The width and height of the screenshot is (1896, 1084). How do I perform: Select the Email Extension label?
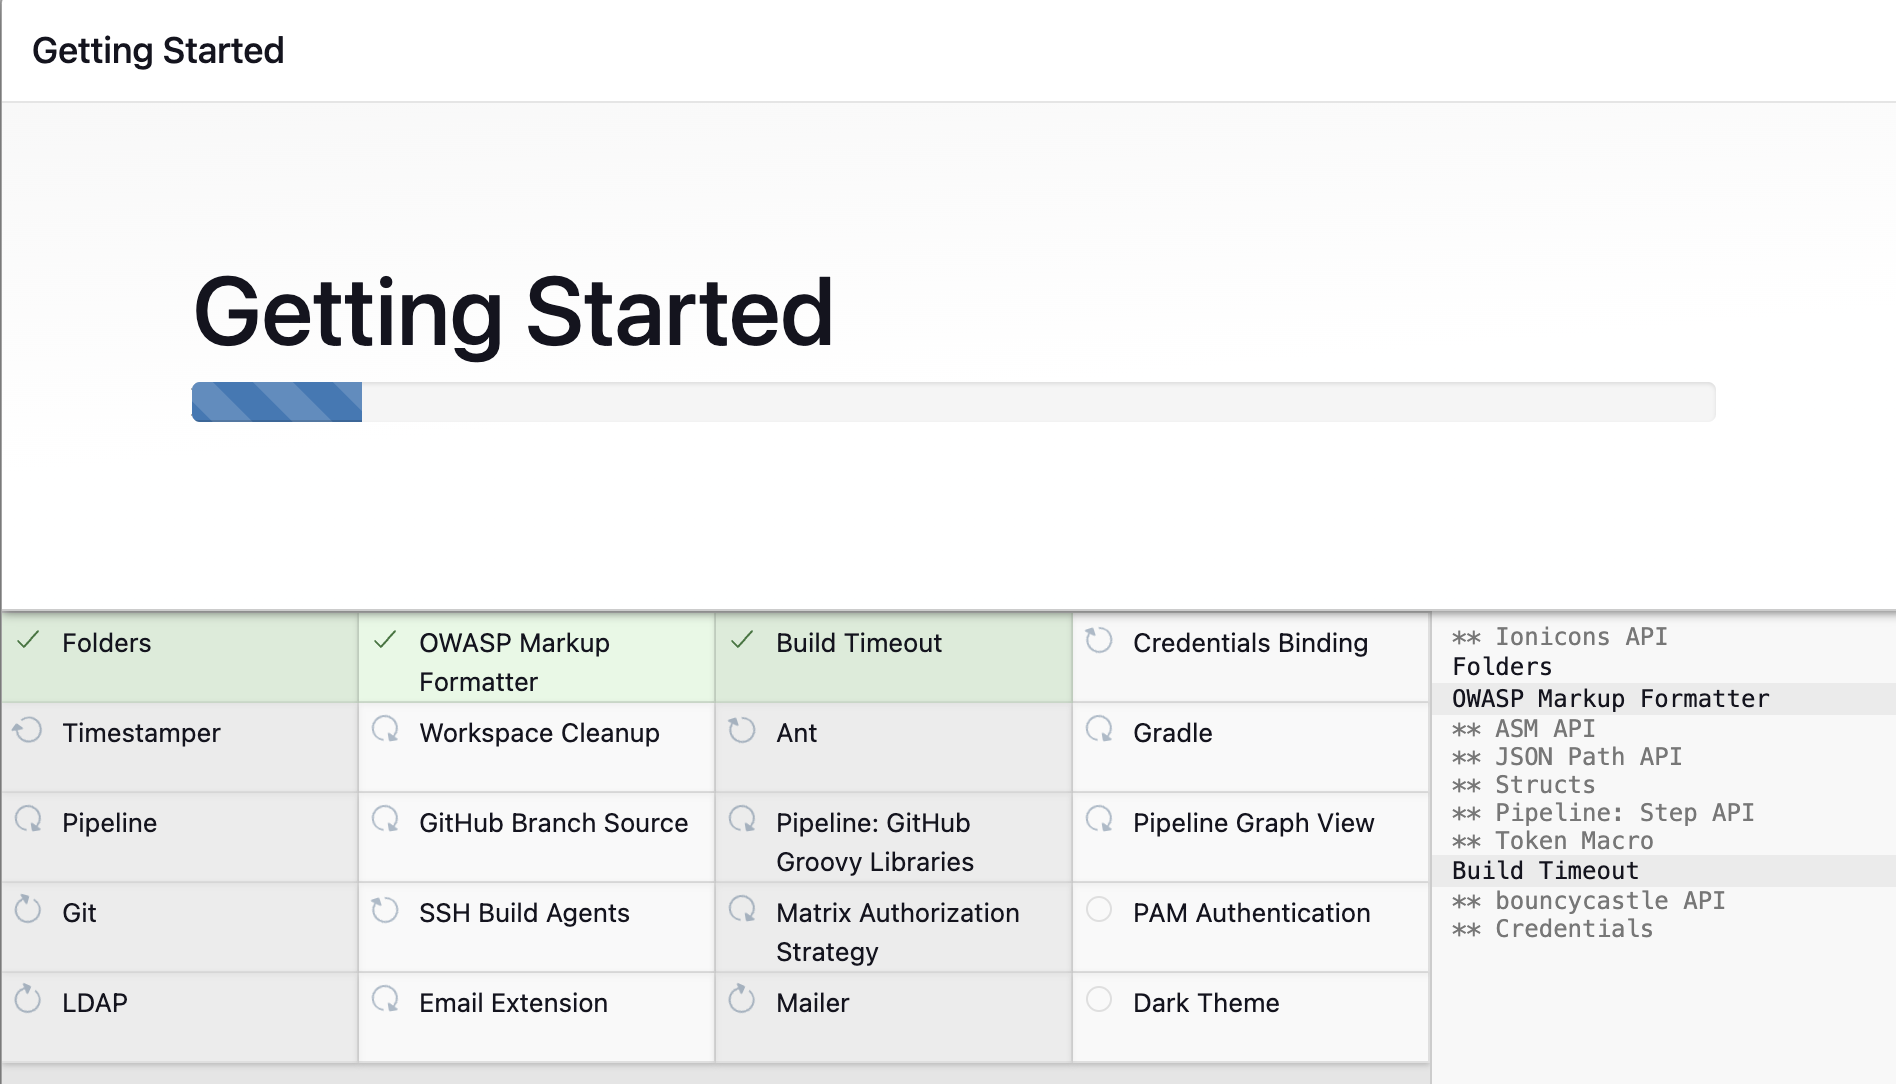(513, 1003)
